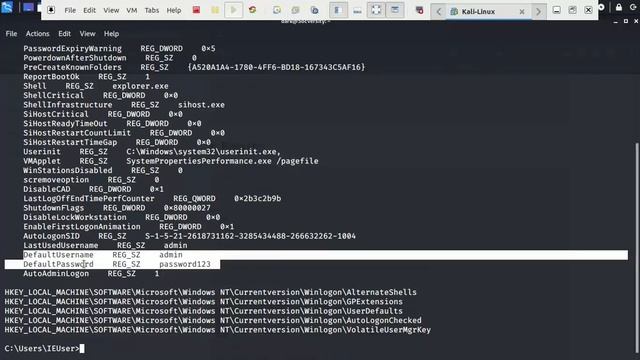Open terminal Help menu
Viewport: 640px width, 360px height.
click(111, 33)
